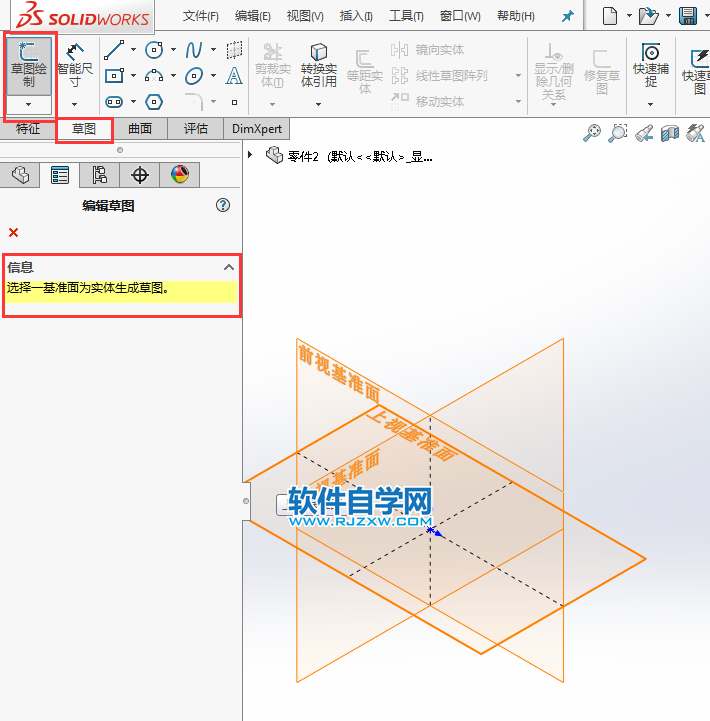This screenshot has width=710, height=721.
Task: Select the Line sketch tool
Action: coord(114,50)
